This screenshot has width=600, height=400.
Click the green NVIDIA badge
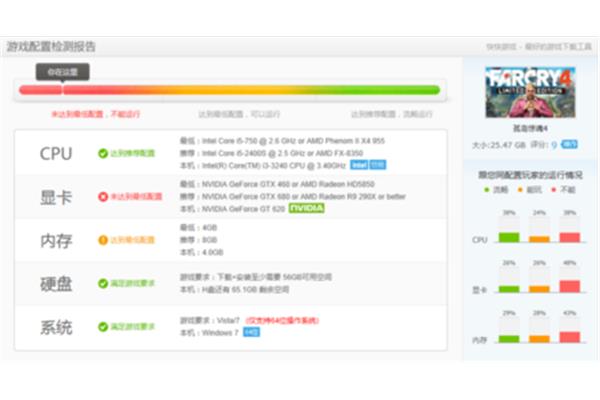(x=307, y=208)
